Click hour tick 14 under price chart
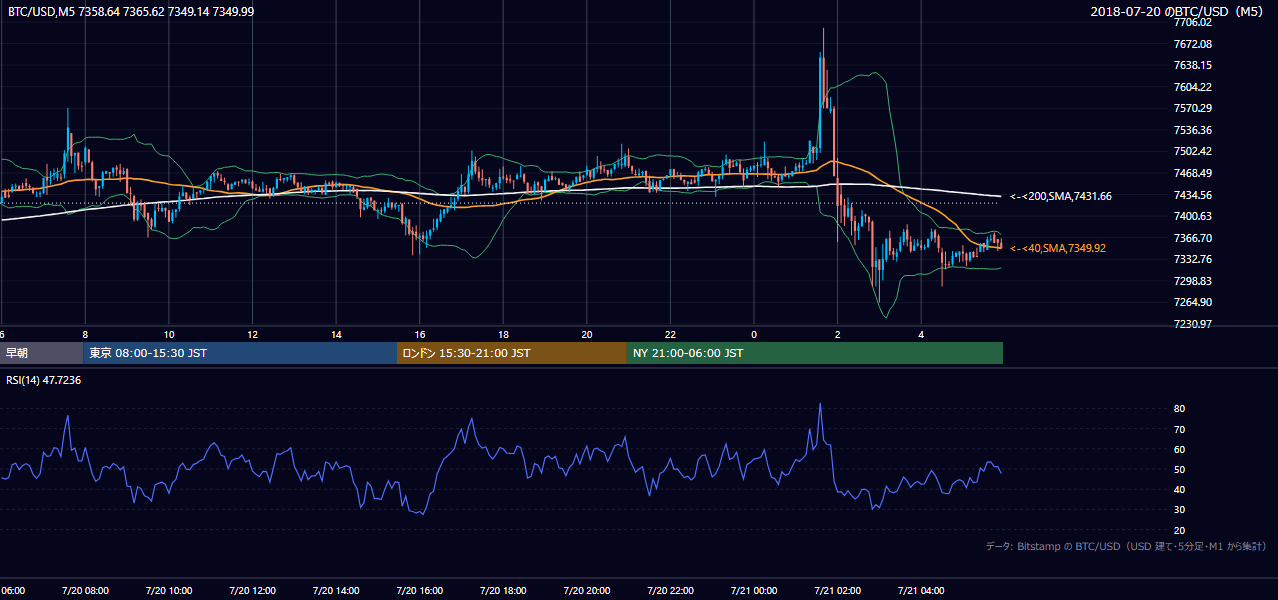Viewport: 1278px width, 600px height. pos(336,335)
